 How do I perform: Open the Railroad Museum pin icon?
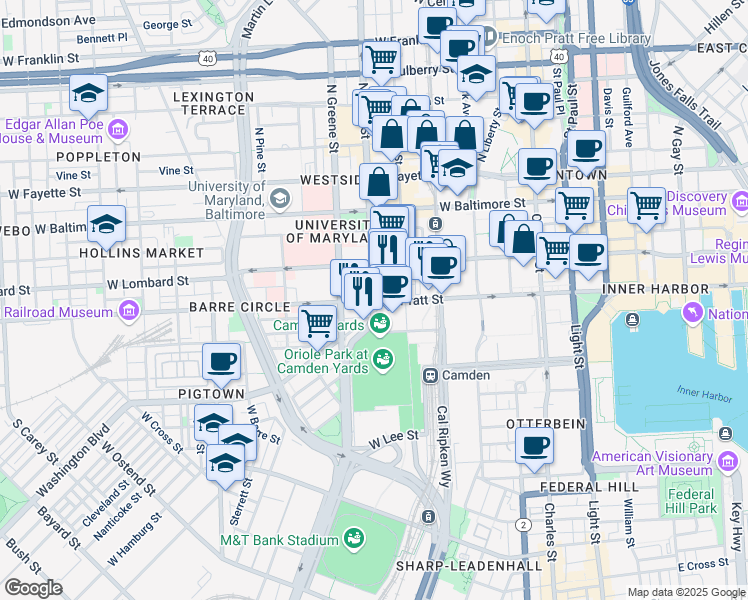point(129,310)
